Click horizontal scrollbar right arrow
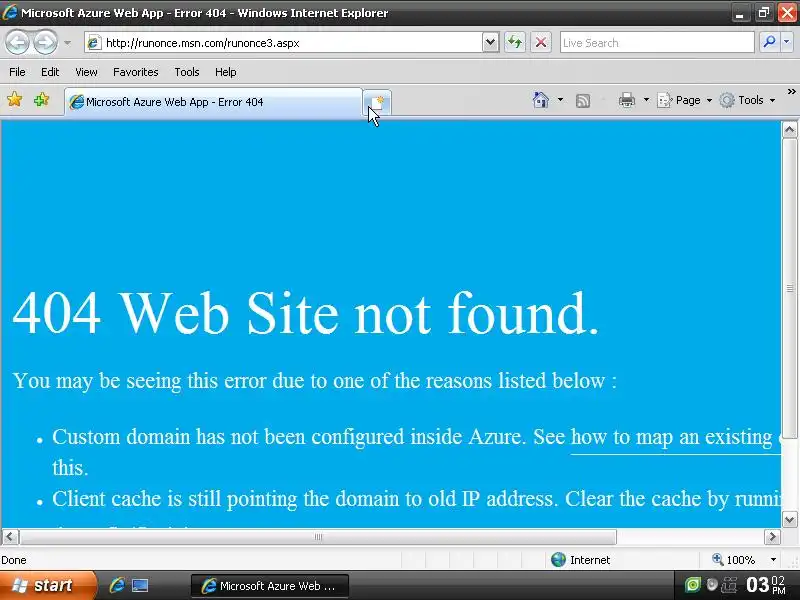Screen dimensions: 800x600 772,537
